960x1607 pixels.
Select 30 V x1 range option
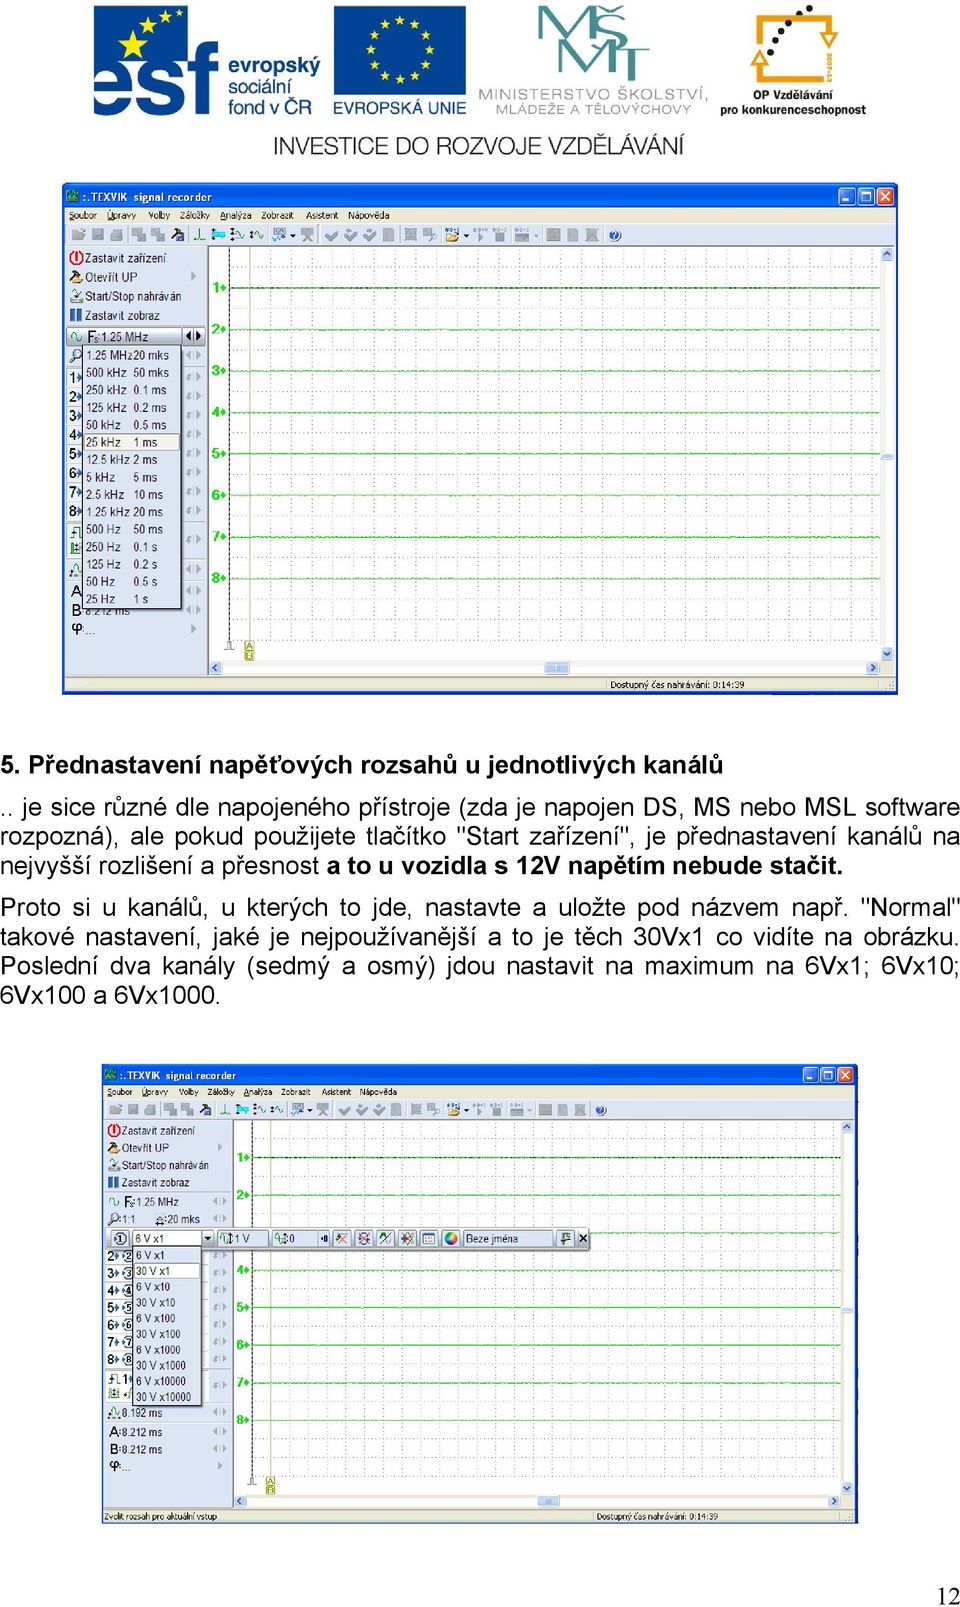point(166,1271)
